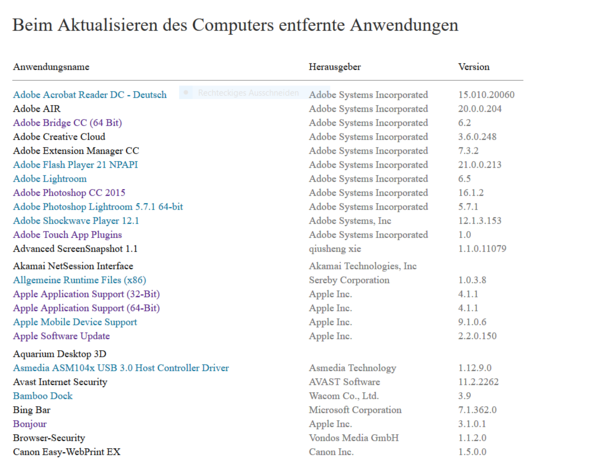Viewport: 590px width, 464px height.
Task: Click publisher Microsoft Corporation
Action: pos(355,410)
